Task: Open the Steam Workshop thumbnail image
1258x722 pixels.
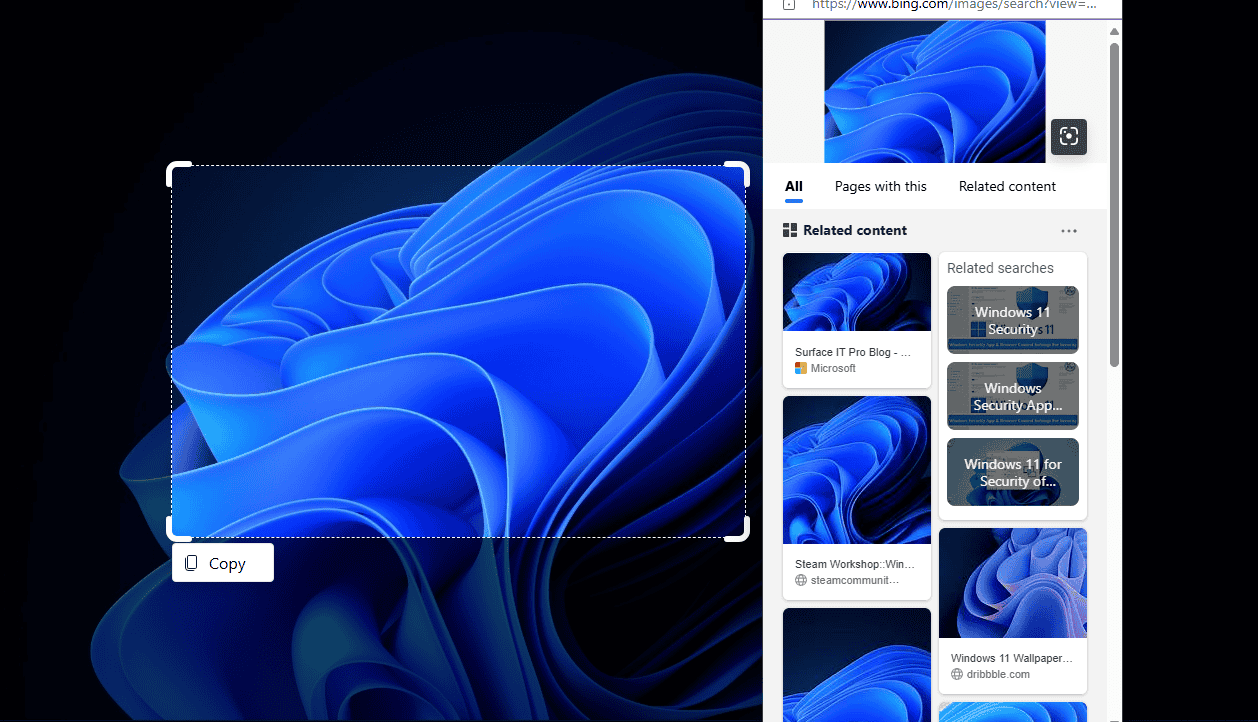Action: point(857,470)
